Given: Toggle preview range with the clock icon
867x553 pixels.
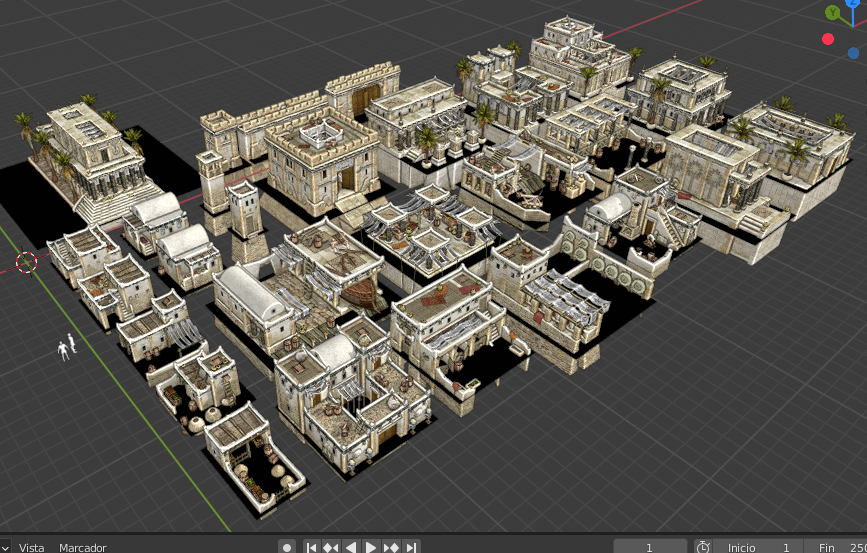Looking at the screenshot, I should click(x=703, y=547).
